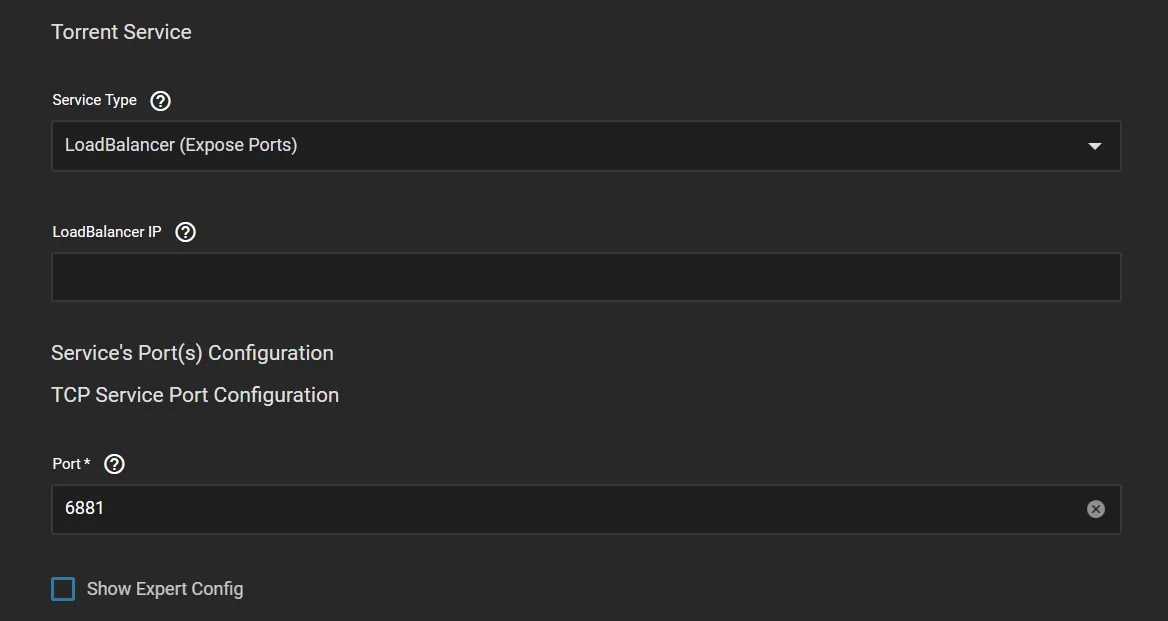
Task: Click the question mark beside Service Type
Action: [x=160, y=100]
